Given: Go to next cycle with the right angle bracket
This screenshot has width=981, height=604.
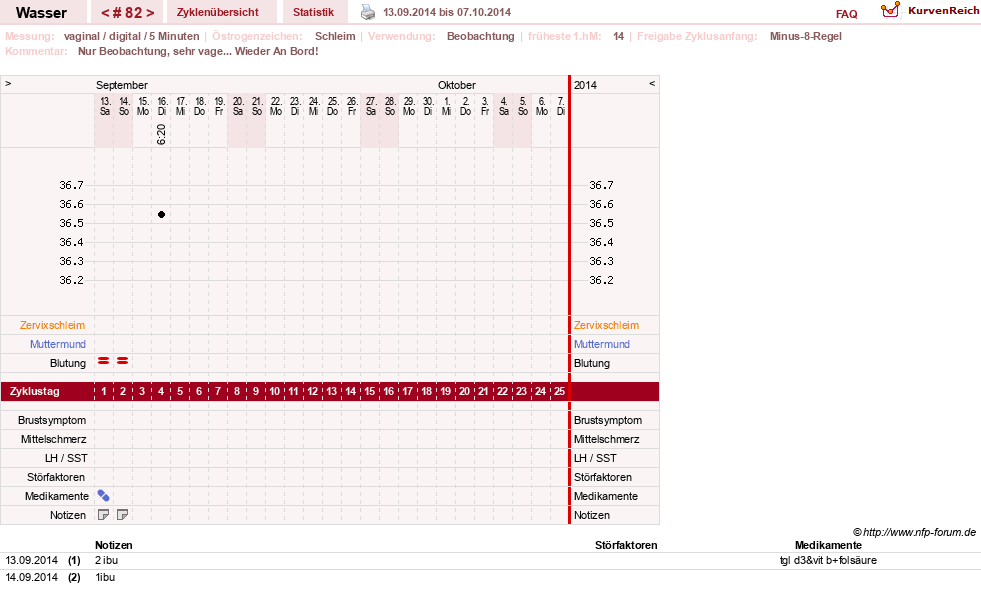Looking at the screenshot, I should [150, 13].
